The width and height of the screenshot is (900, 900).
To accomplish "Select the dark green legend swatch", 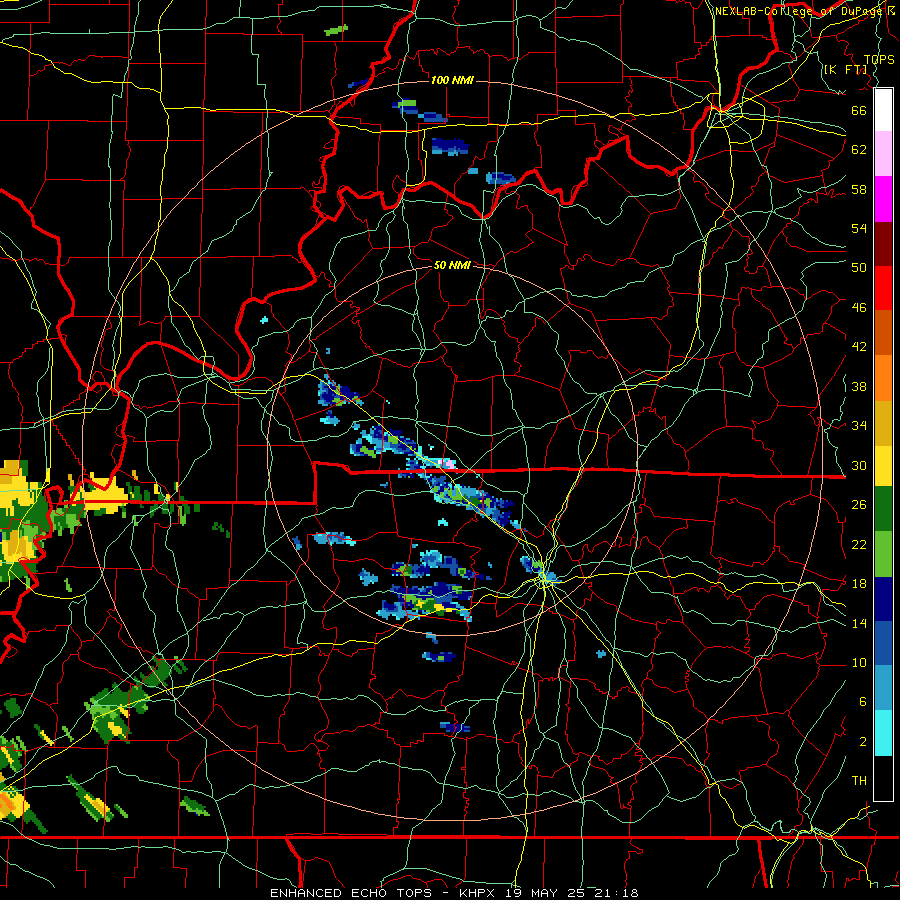I will click(x=883, y=509).
